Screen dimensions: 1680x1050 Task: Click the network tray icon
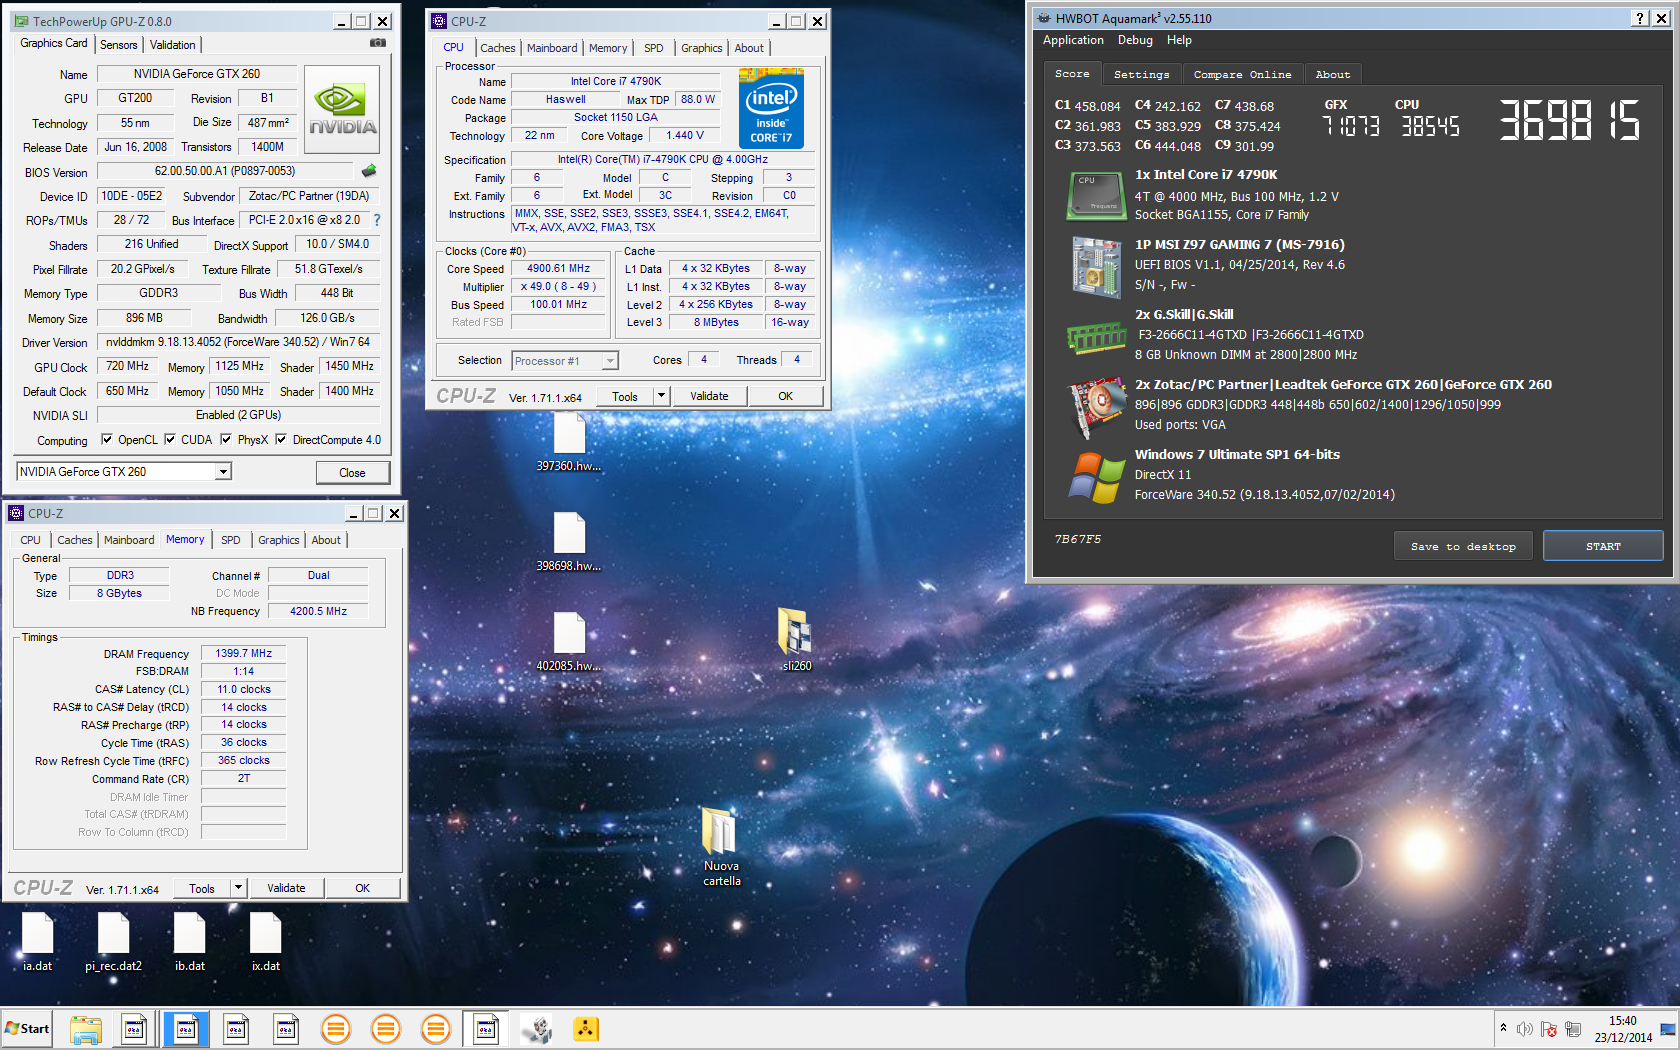coord(1573,1029)
